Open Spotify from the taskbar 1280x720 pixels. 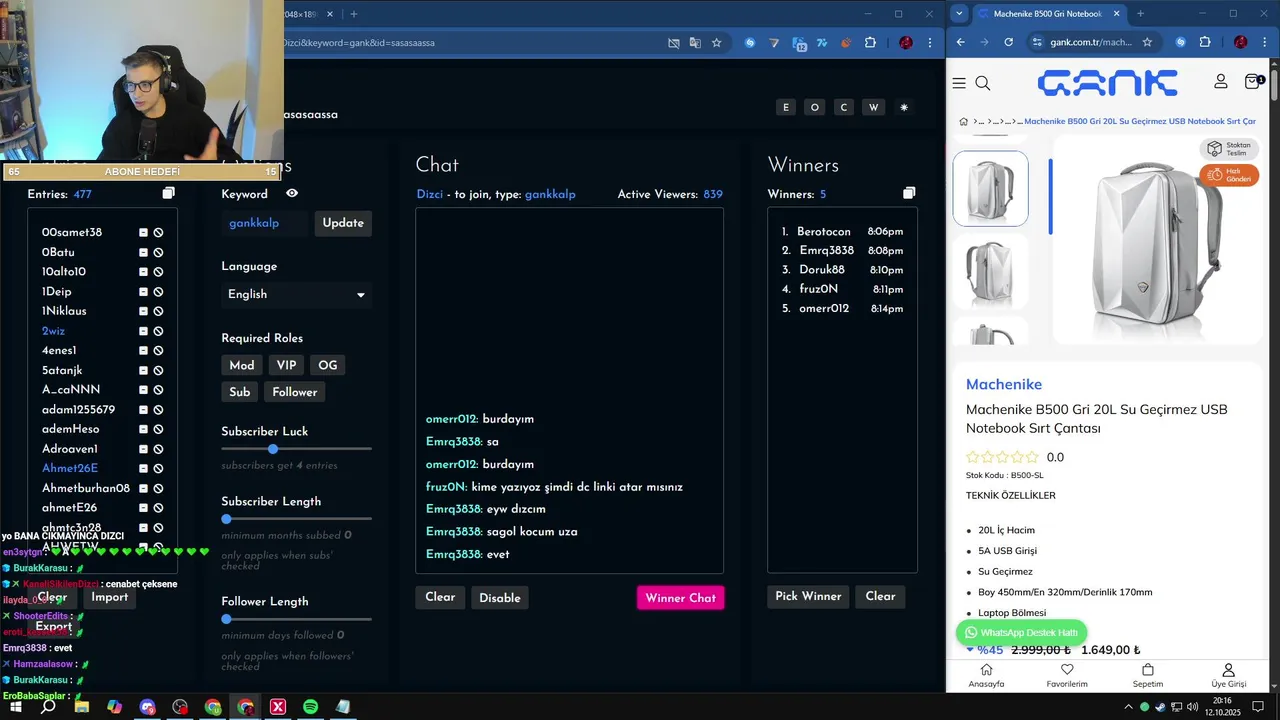tap(310, 707)
